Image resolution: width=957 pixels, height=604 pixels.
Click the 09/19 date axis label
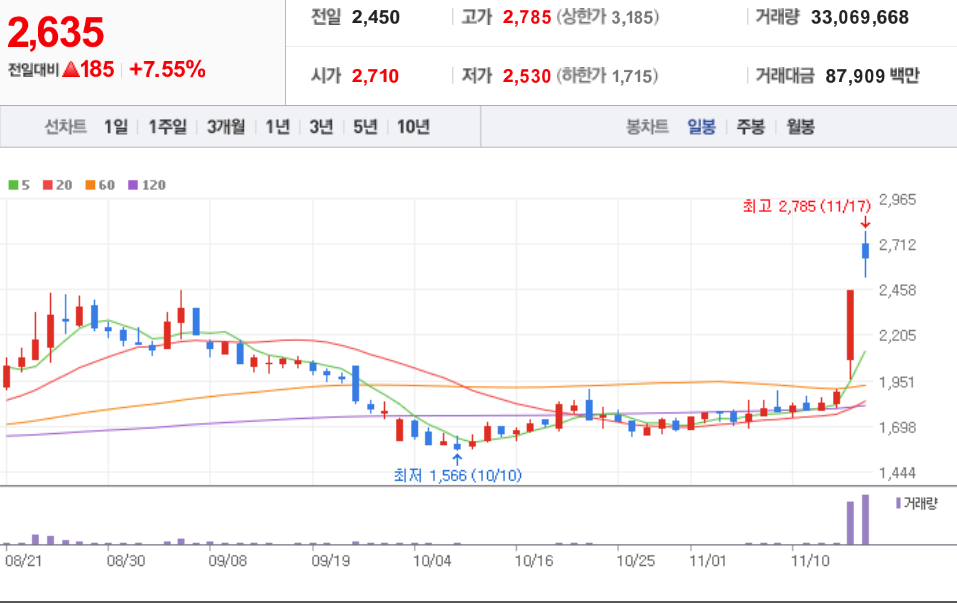tap(331, 561)
